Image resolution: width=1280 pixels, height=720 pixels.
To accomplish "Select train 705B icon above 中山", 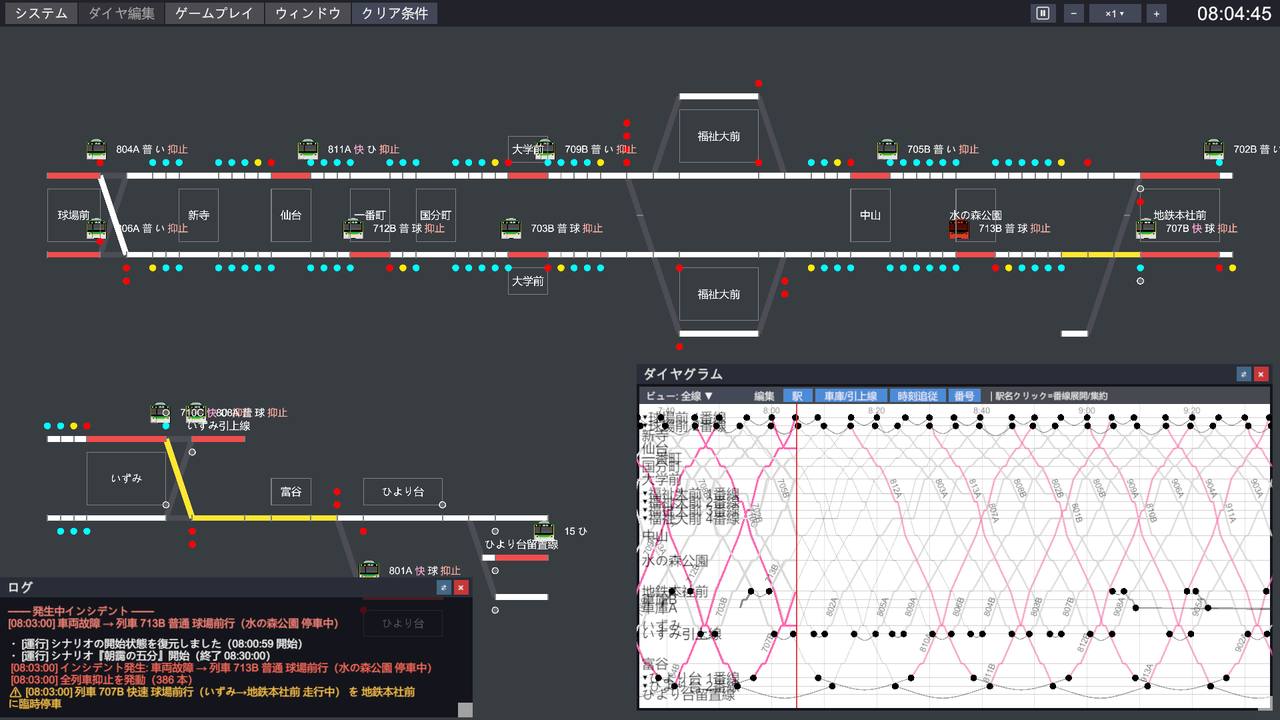I will pyautogui.click(x=887, y=149).
